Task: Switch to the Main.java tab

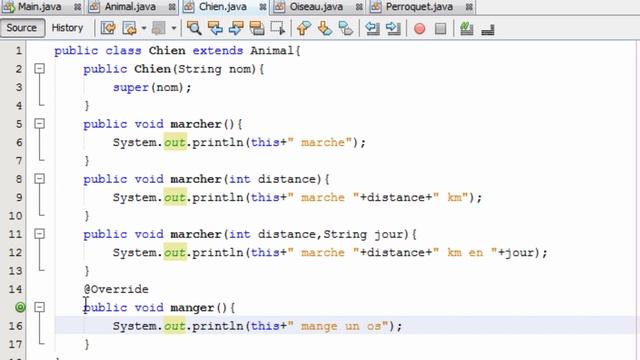Action: 40,7
